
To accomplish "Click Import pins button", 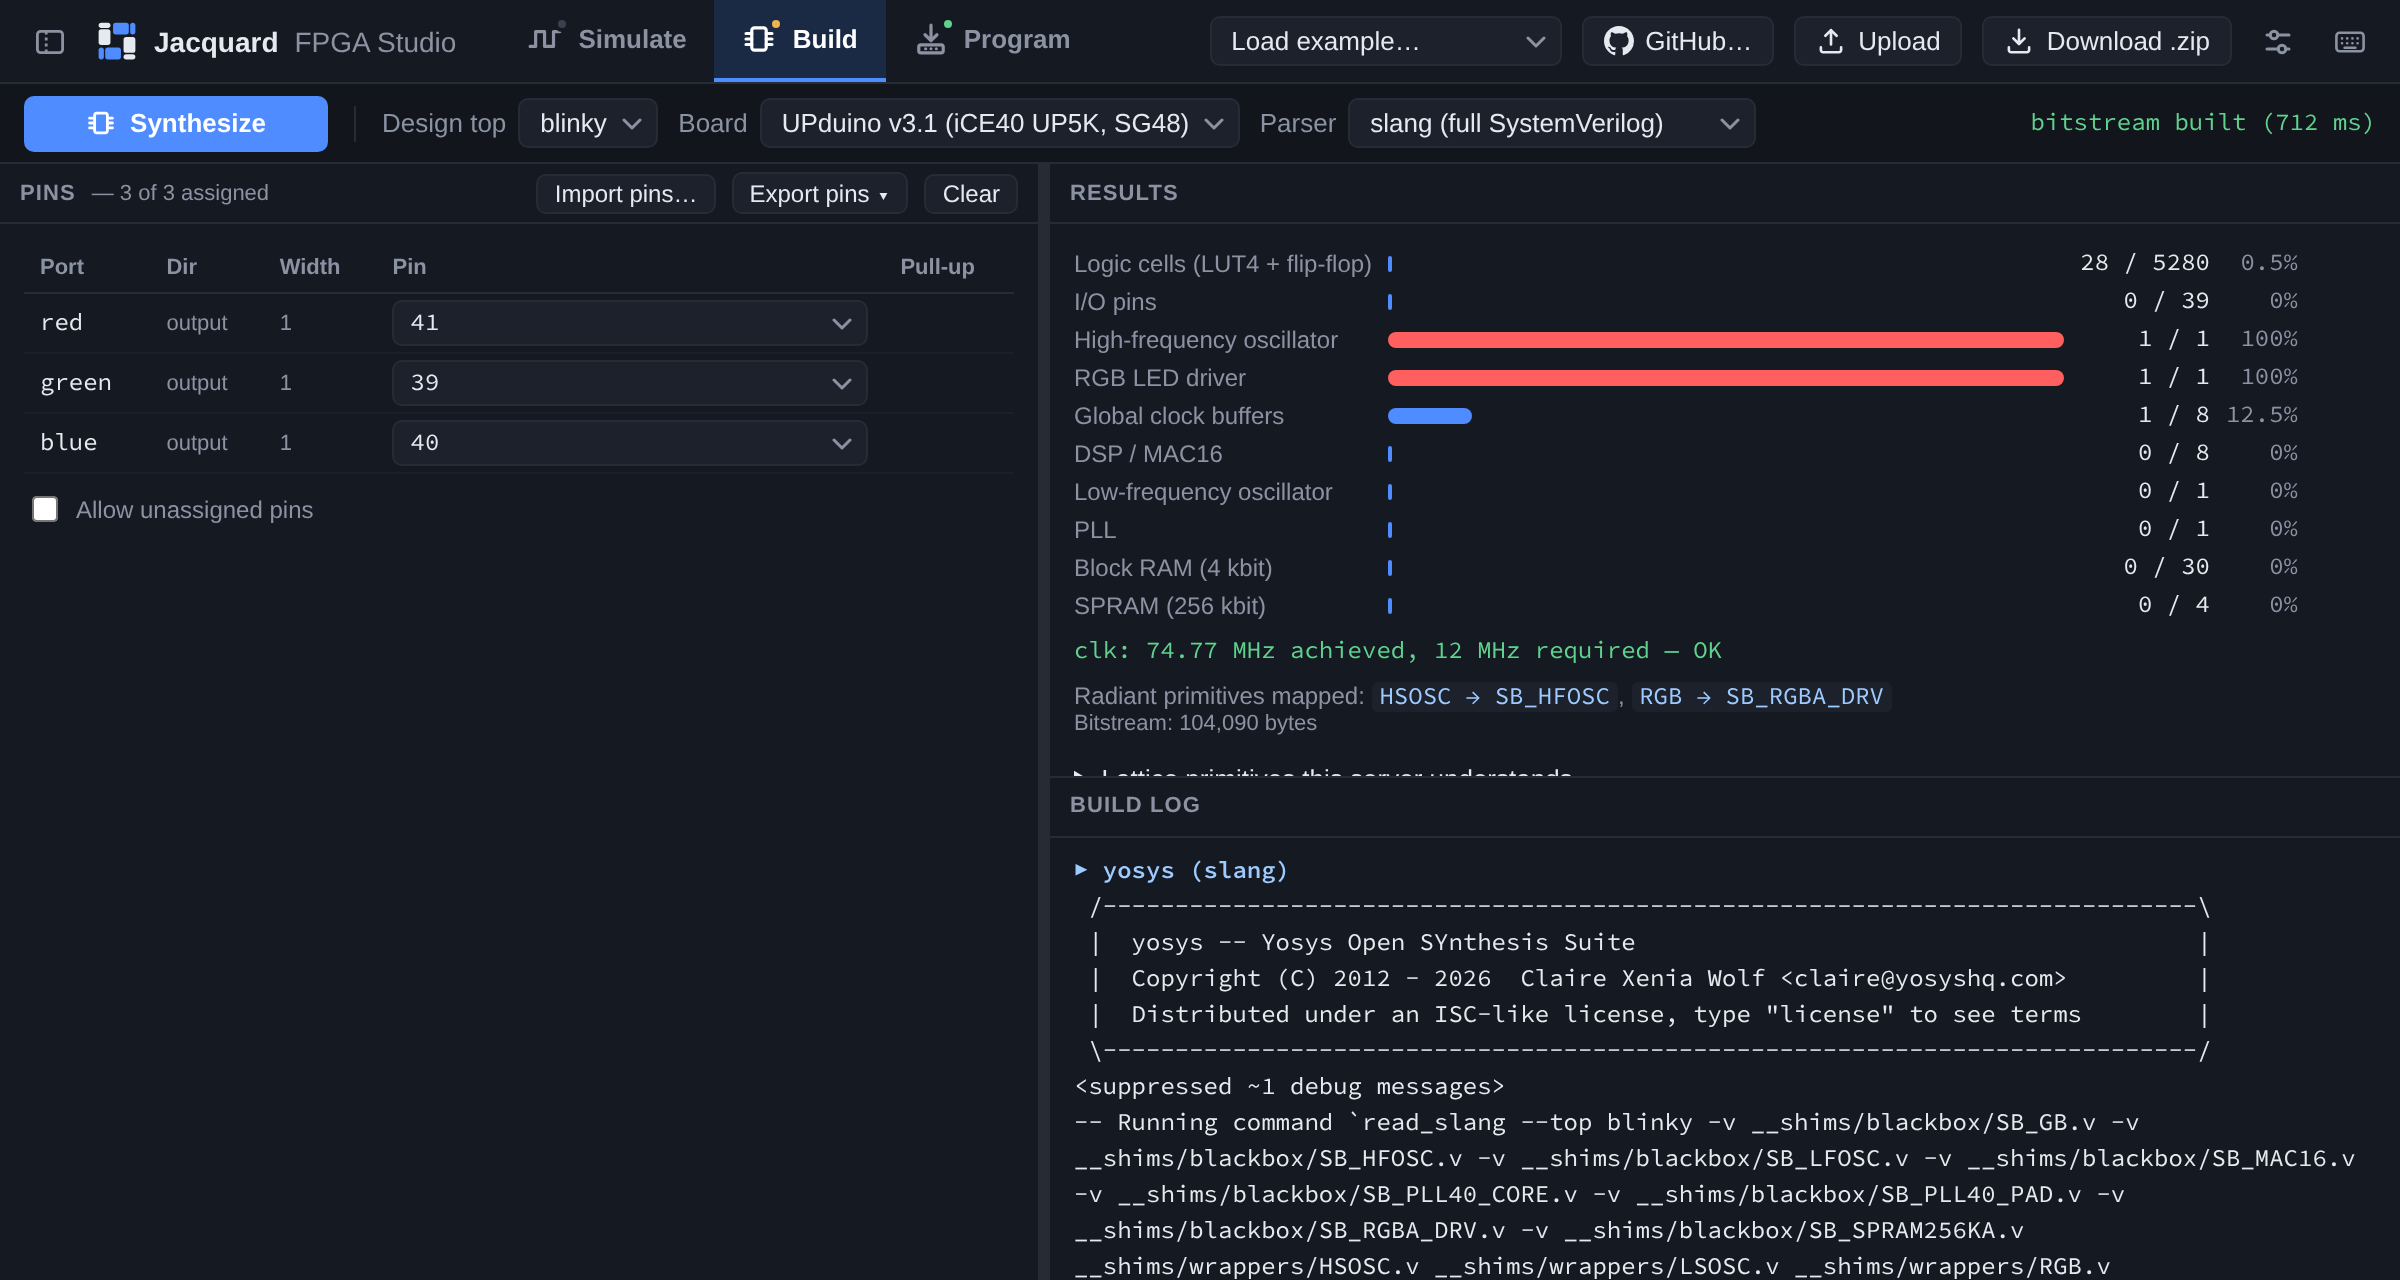I will tap(626, 194).
